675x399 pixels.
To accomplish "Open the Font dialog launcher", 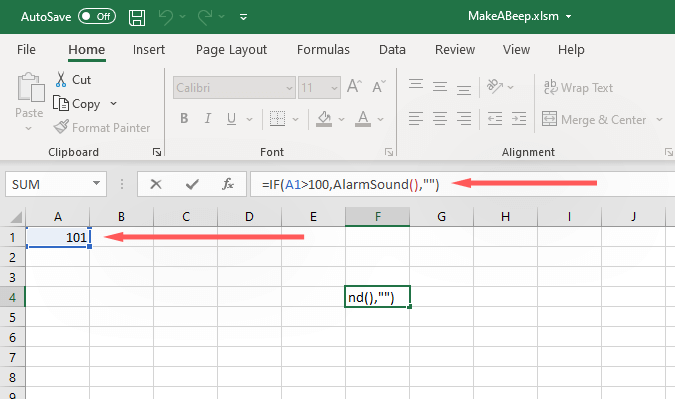I will pos(389,152).
